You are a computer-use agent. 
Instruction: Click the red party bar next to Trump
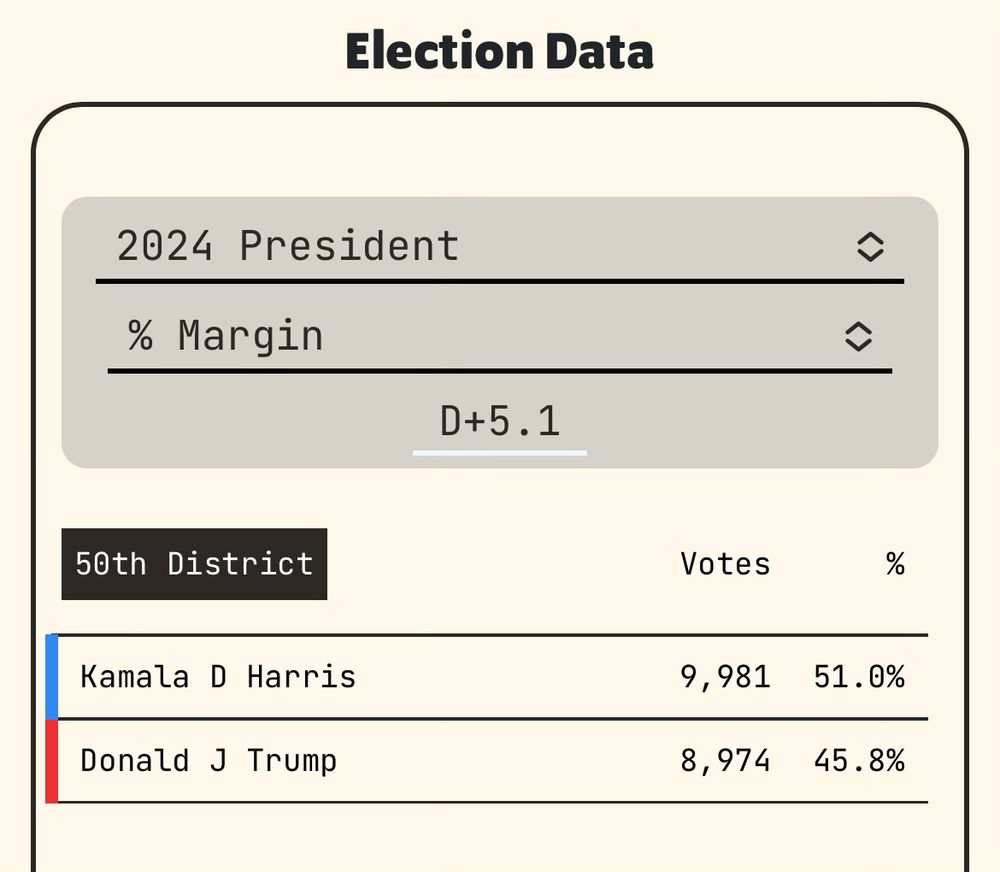click(x=52, y=762)
